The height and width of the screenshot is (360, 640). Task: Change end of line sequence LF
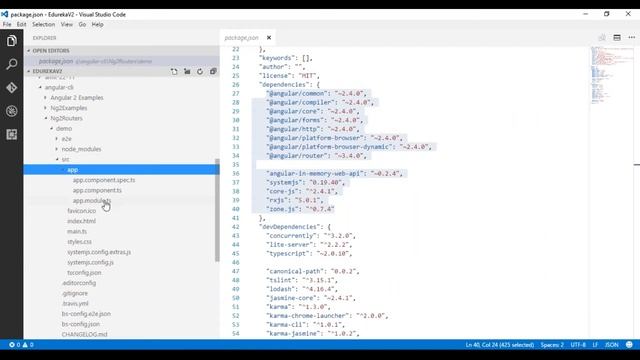coord(595,345)
